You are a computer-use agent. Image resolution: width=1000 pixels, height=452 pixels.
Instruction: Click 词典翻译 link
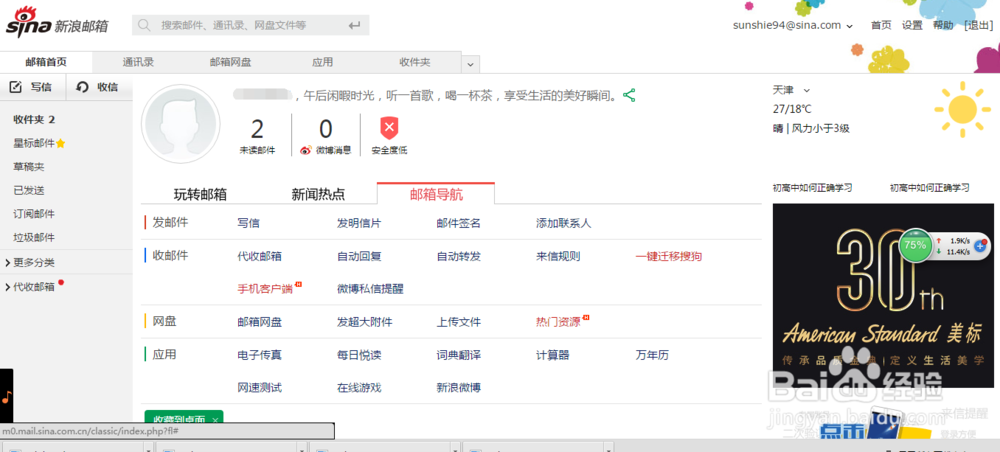tap(459, 355)
